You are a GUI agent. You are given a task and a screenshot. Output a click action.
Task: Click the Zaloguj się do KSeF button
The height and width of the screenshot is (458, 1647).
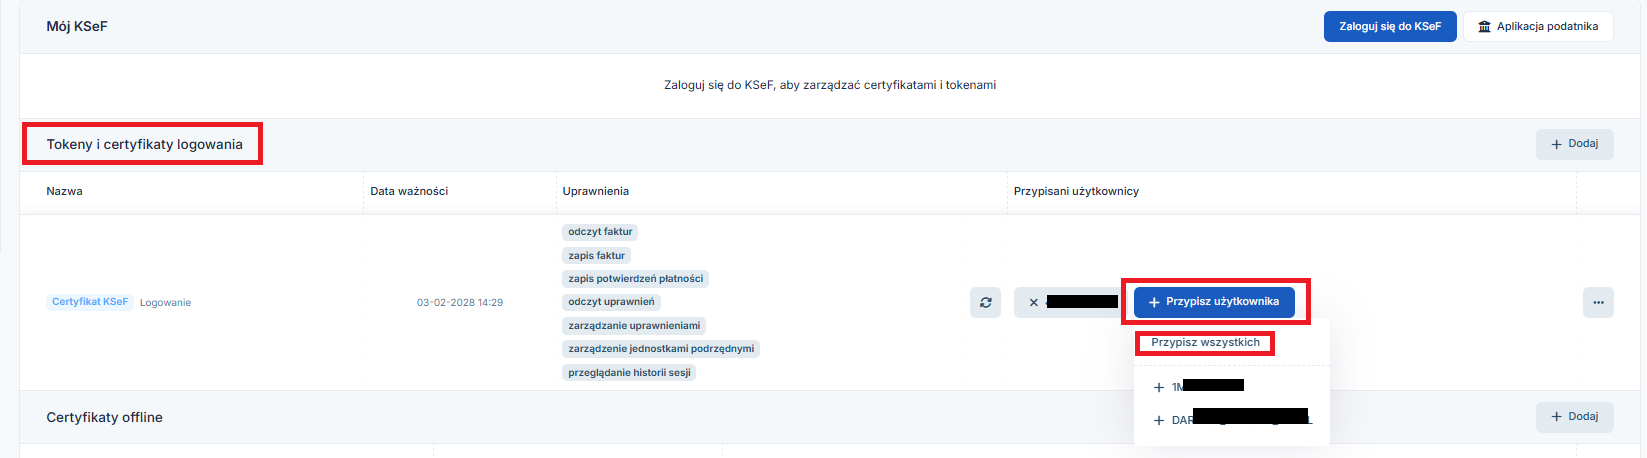pos(1389,27)
